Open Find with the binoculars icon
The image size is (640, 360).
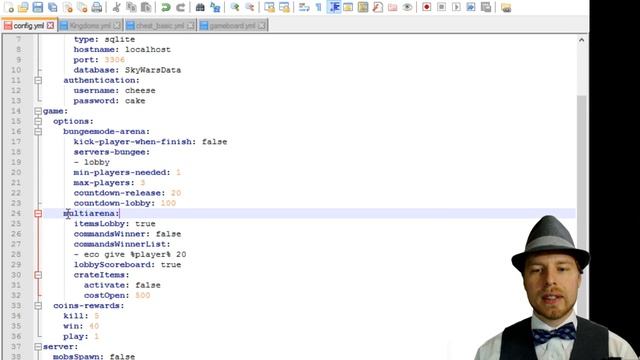click(x=200, y=7)
